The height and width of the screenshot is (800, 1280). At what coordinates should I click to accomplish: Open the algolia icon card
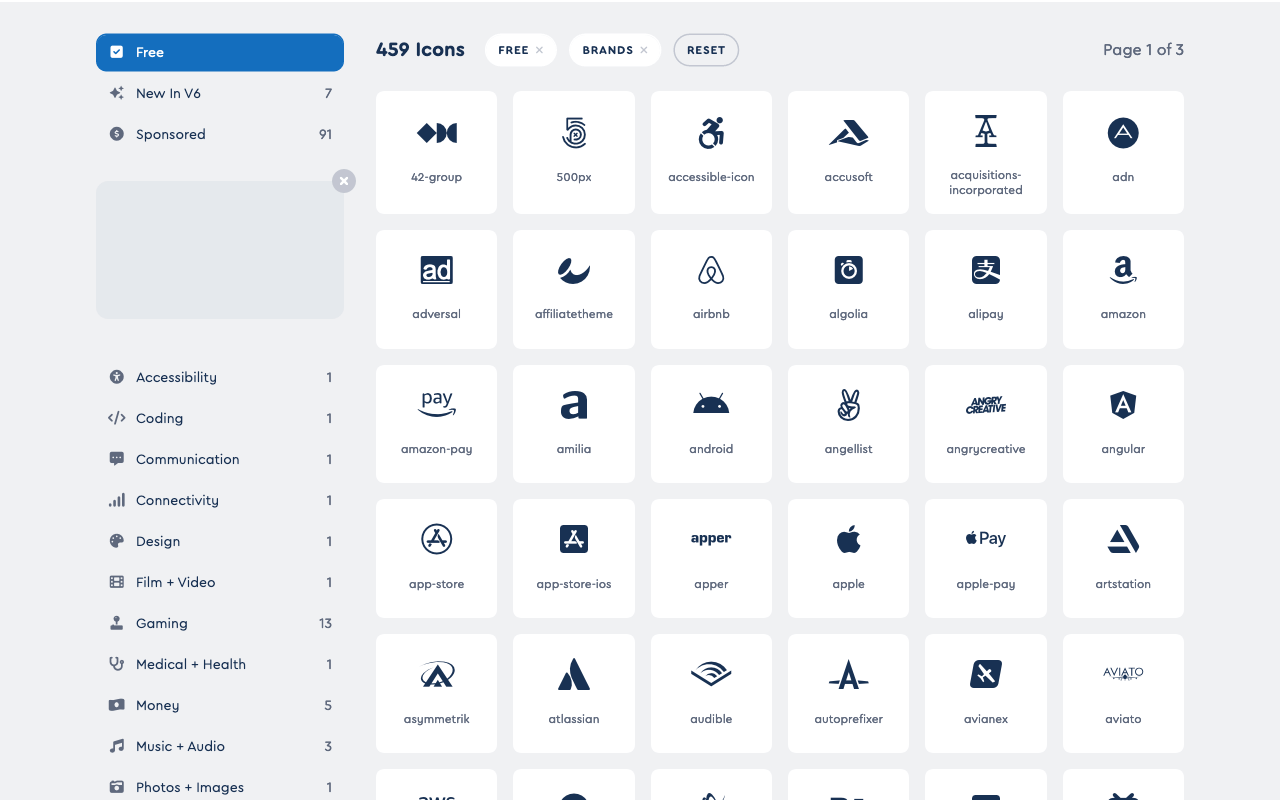[x=848, y=289]
